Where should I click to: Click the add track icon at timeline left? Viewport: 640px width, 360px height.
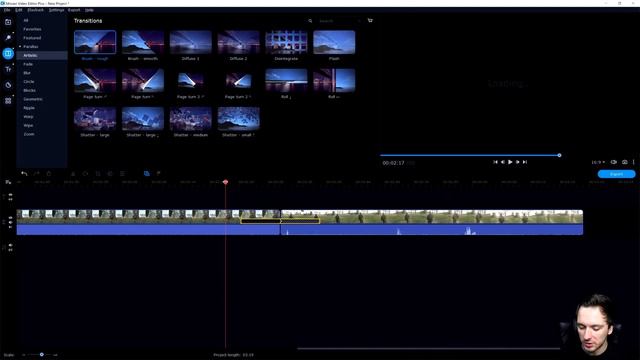8,182
